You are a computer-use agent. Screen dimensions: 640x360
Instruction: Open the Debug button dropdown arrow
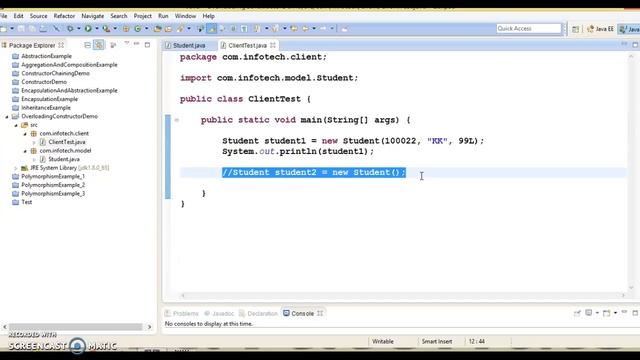pos(79,29)
